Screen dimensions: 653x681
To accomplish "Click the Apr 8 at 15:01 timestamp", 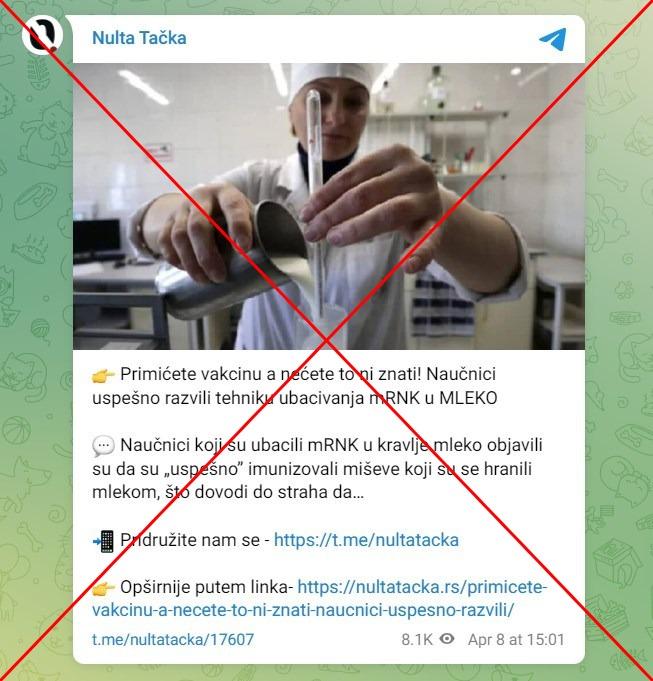I will pyautogui.click(x=516, y=639).
